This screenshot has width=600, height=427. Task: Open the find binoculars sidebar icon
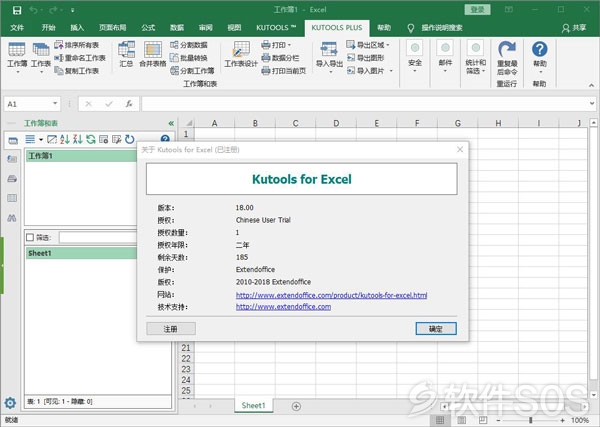tap(12, 218)
